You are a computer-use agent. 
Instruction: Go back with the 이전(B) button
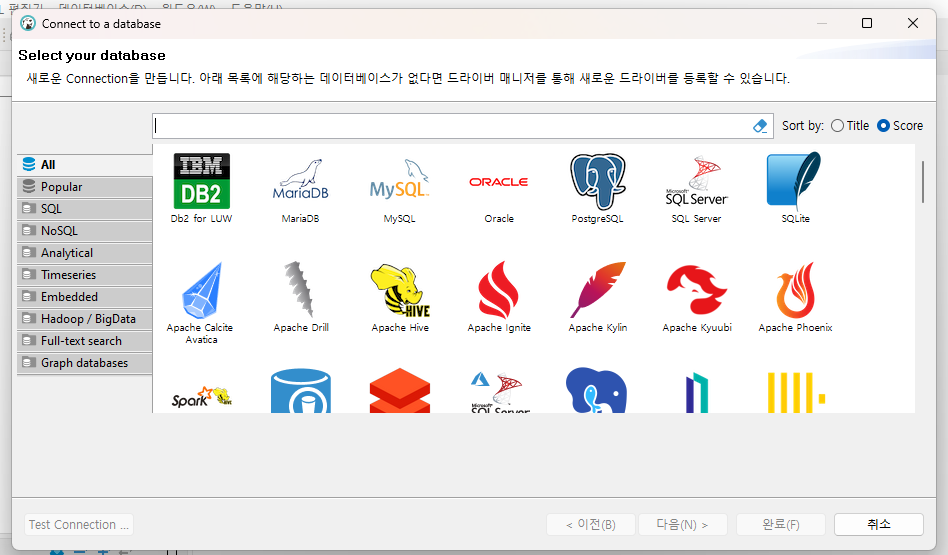point(591,525)
